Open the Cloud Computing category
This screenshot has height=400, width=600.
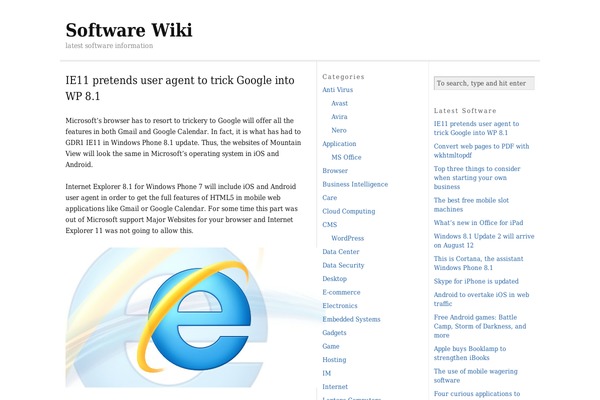pyautogui.click(x=349, y=211)
